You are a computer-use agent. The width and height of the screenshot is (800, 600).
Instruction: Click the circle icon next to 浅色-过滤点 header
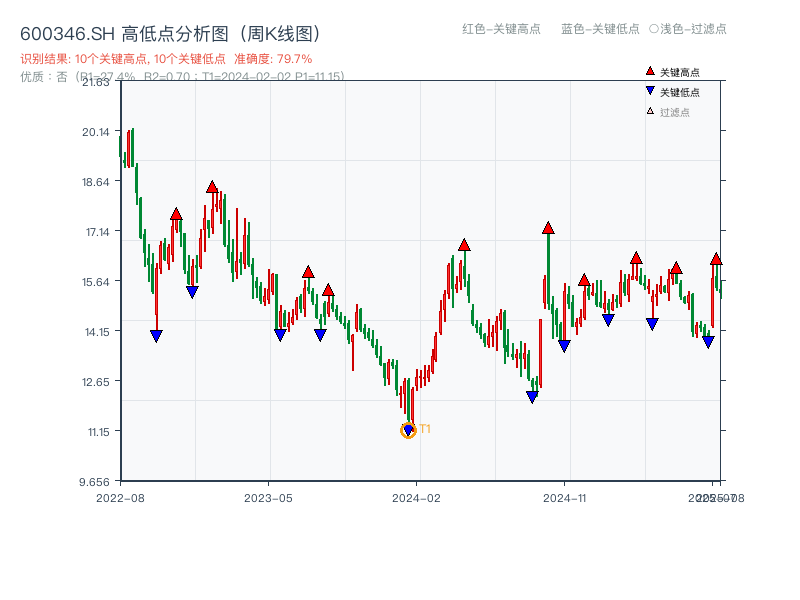[656, 30]
